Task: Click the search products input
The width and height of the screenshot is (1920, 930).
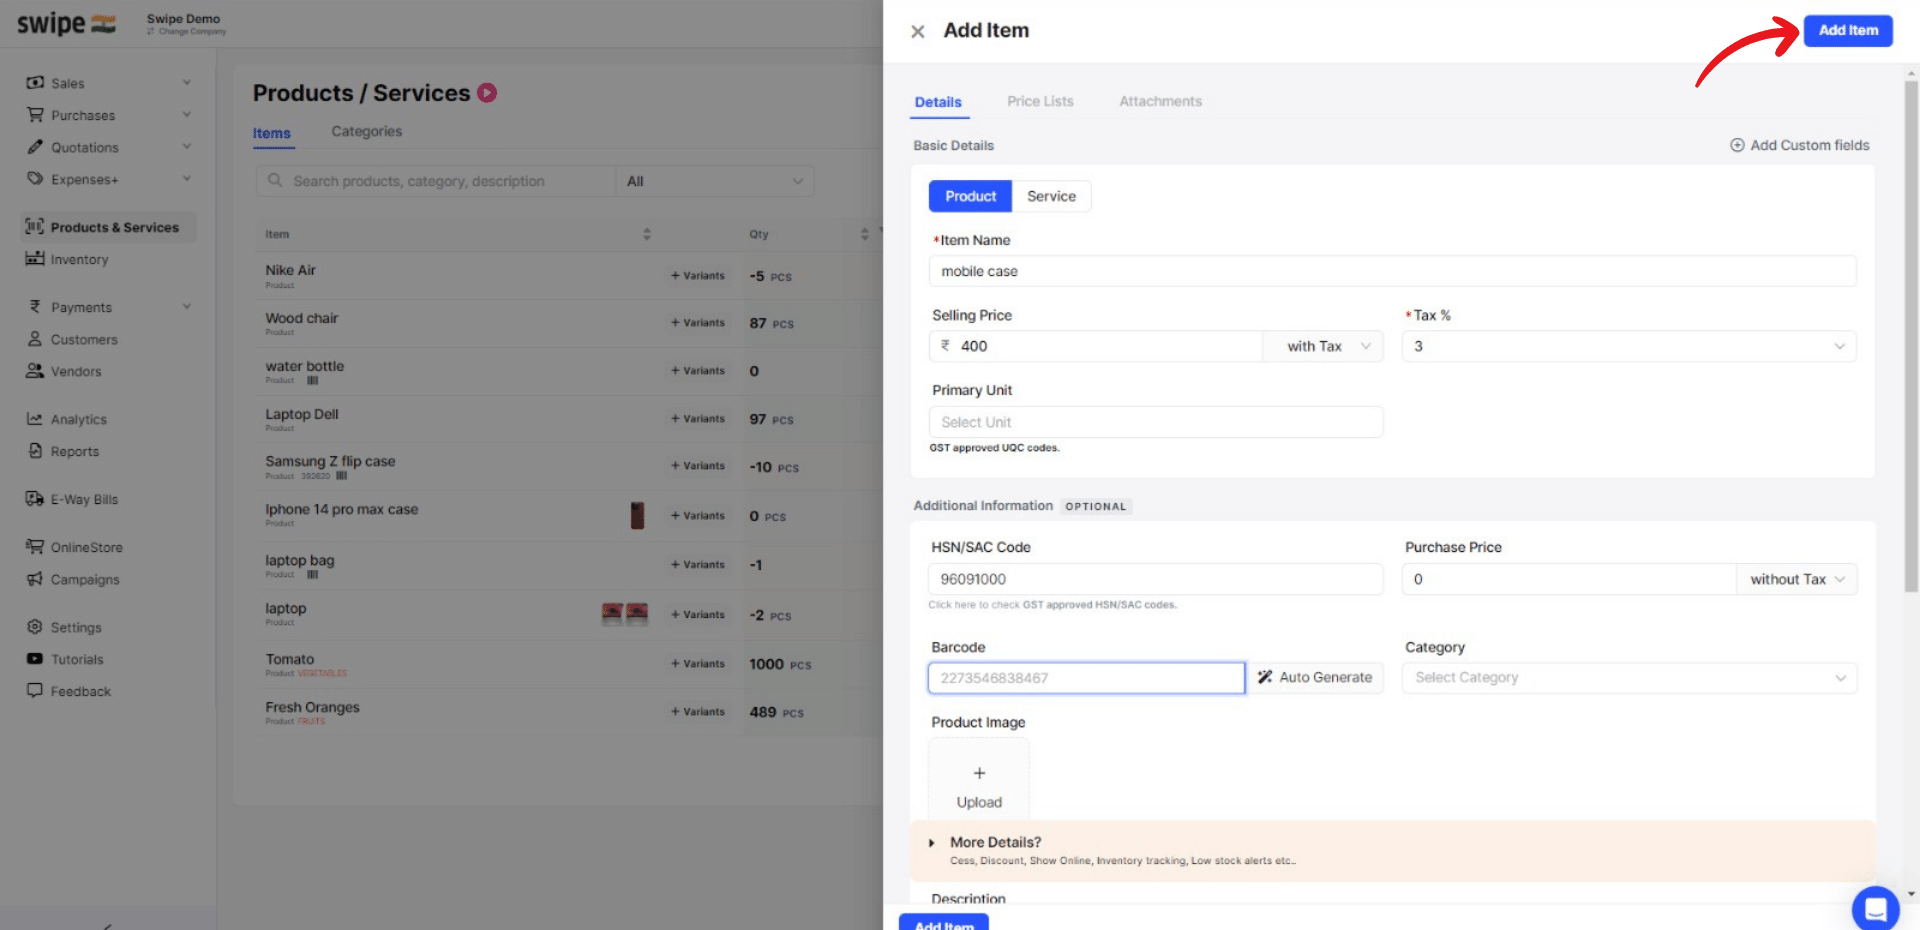Action: click(x=436, y=181)
